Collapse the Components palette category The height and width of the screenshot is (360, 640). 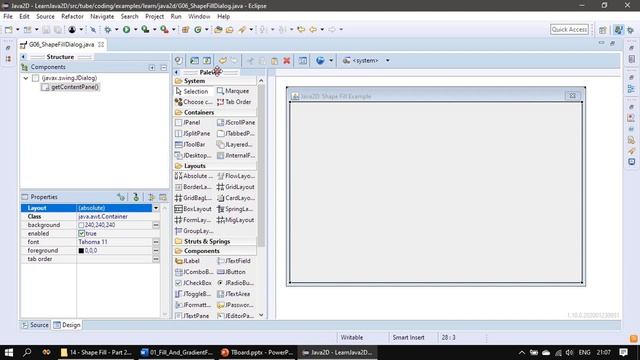[215, 251]
